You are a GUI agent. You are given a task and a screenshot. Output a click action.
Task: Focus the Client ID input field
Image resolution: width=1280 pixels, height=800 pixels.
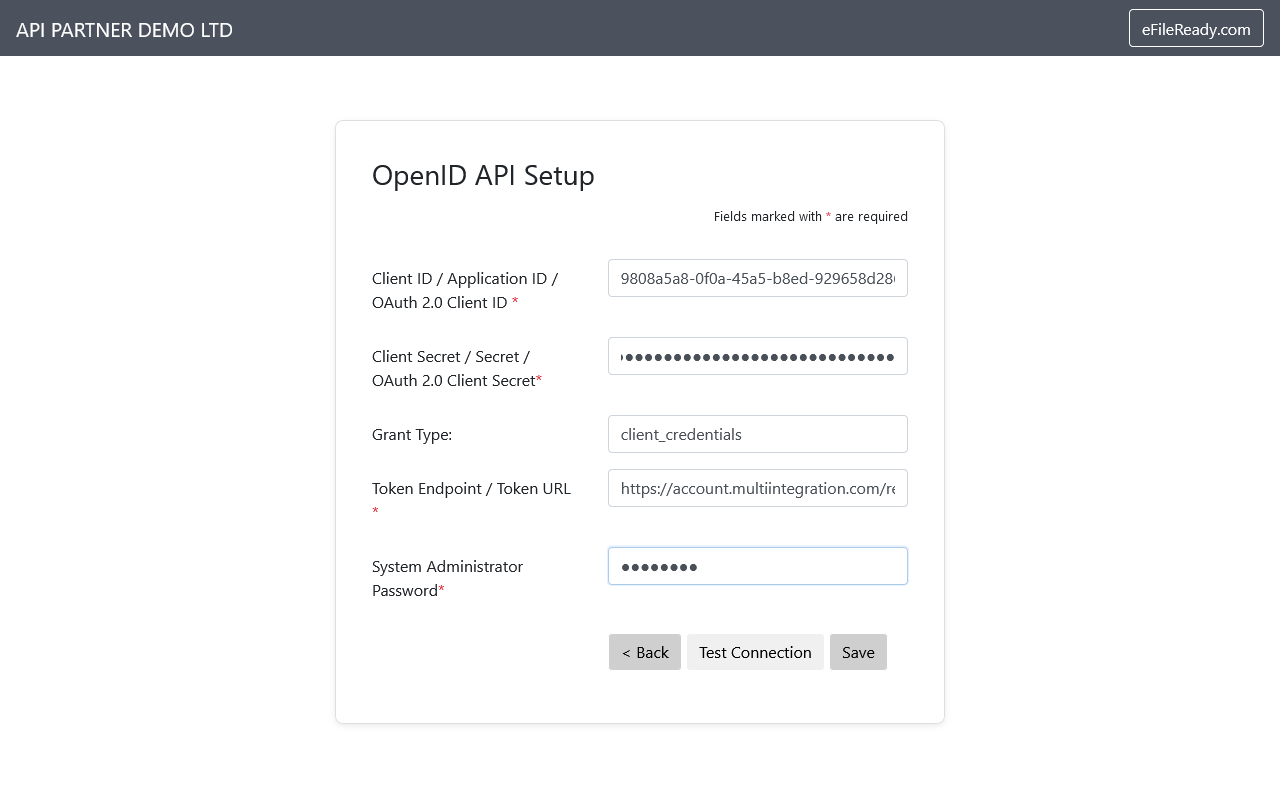tap(757, 278)
